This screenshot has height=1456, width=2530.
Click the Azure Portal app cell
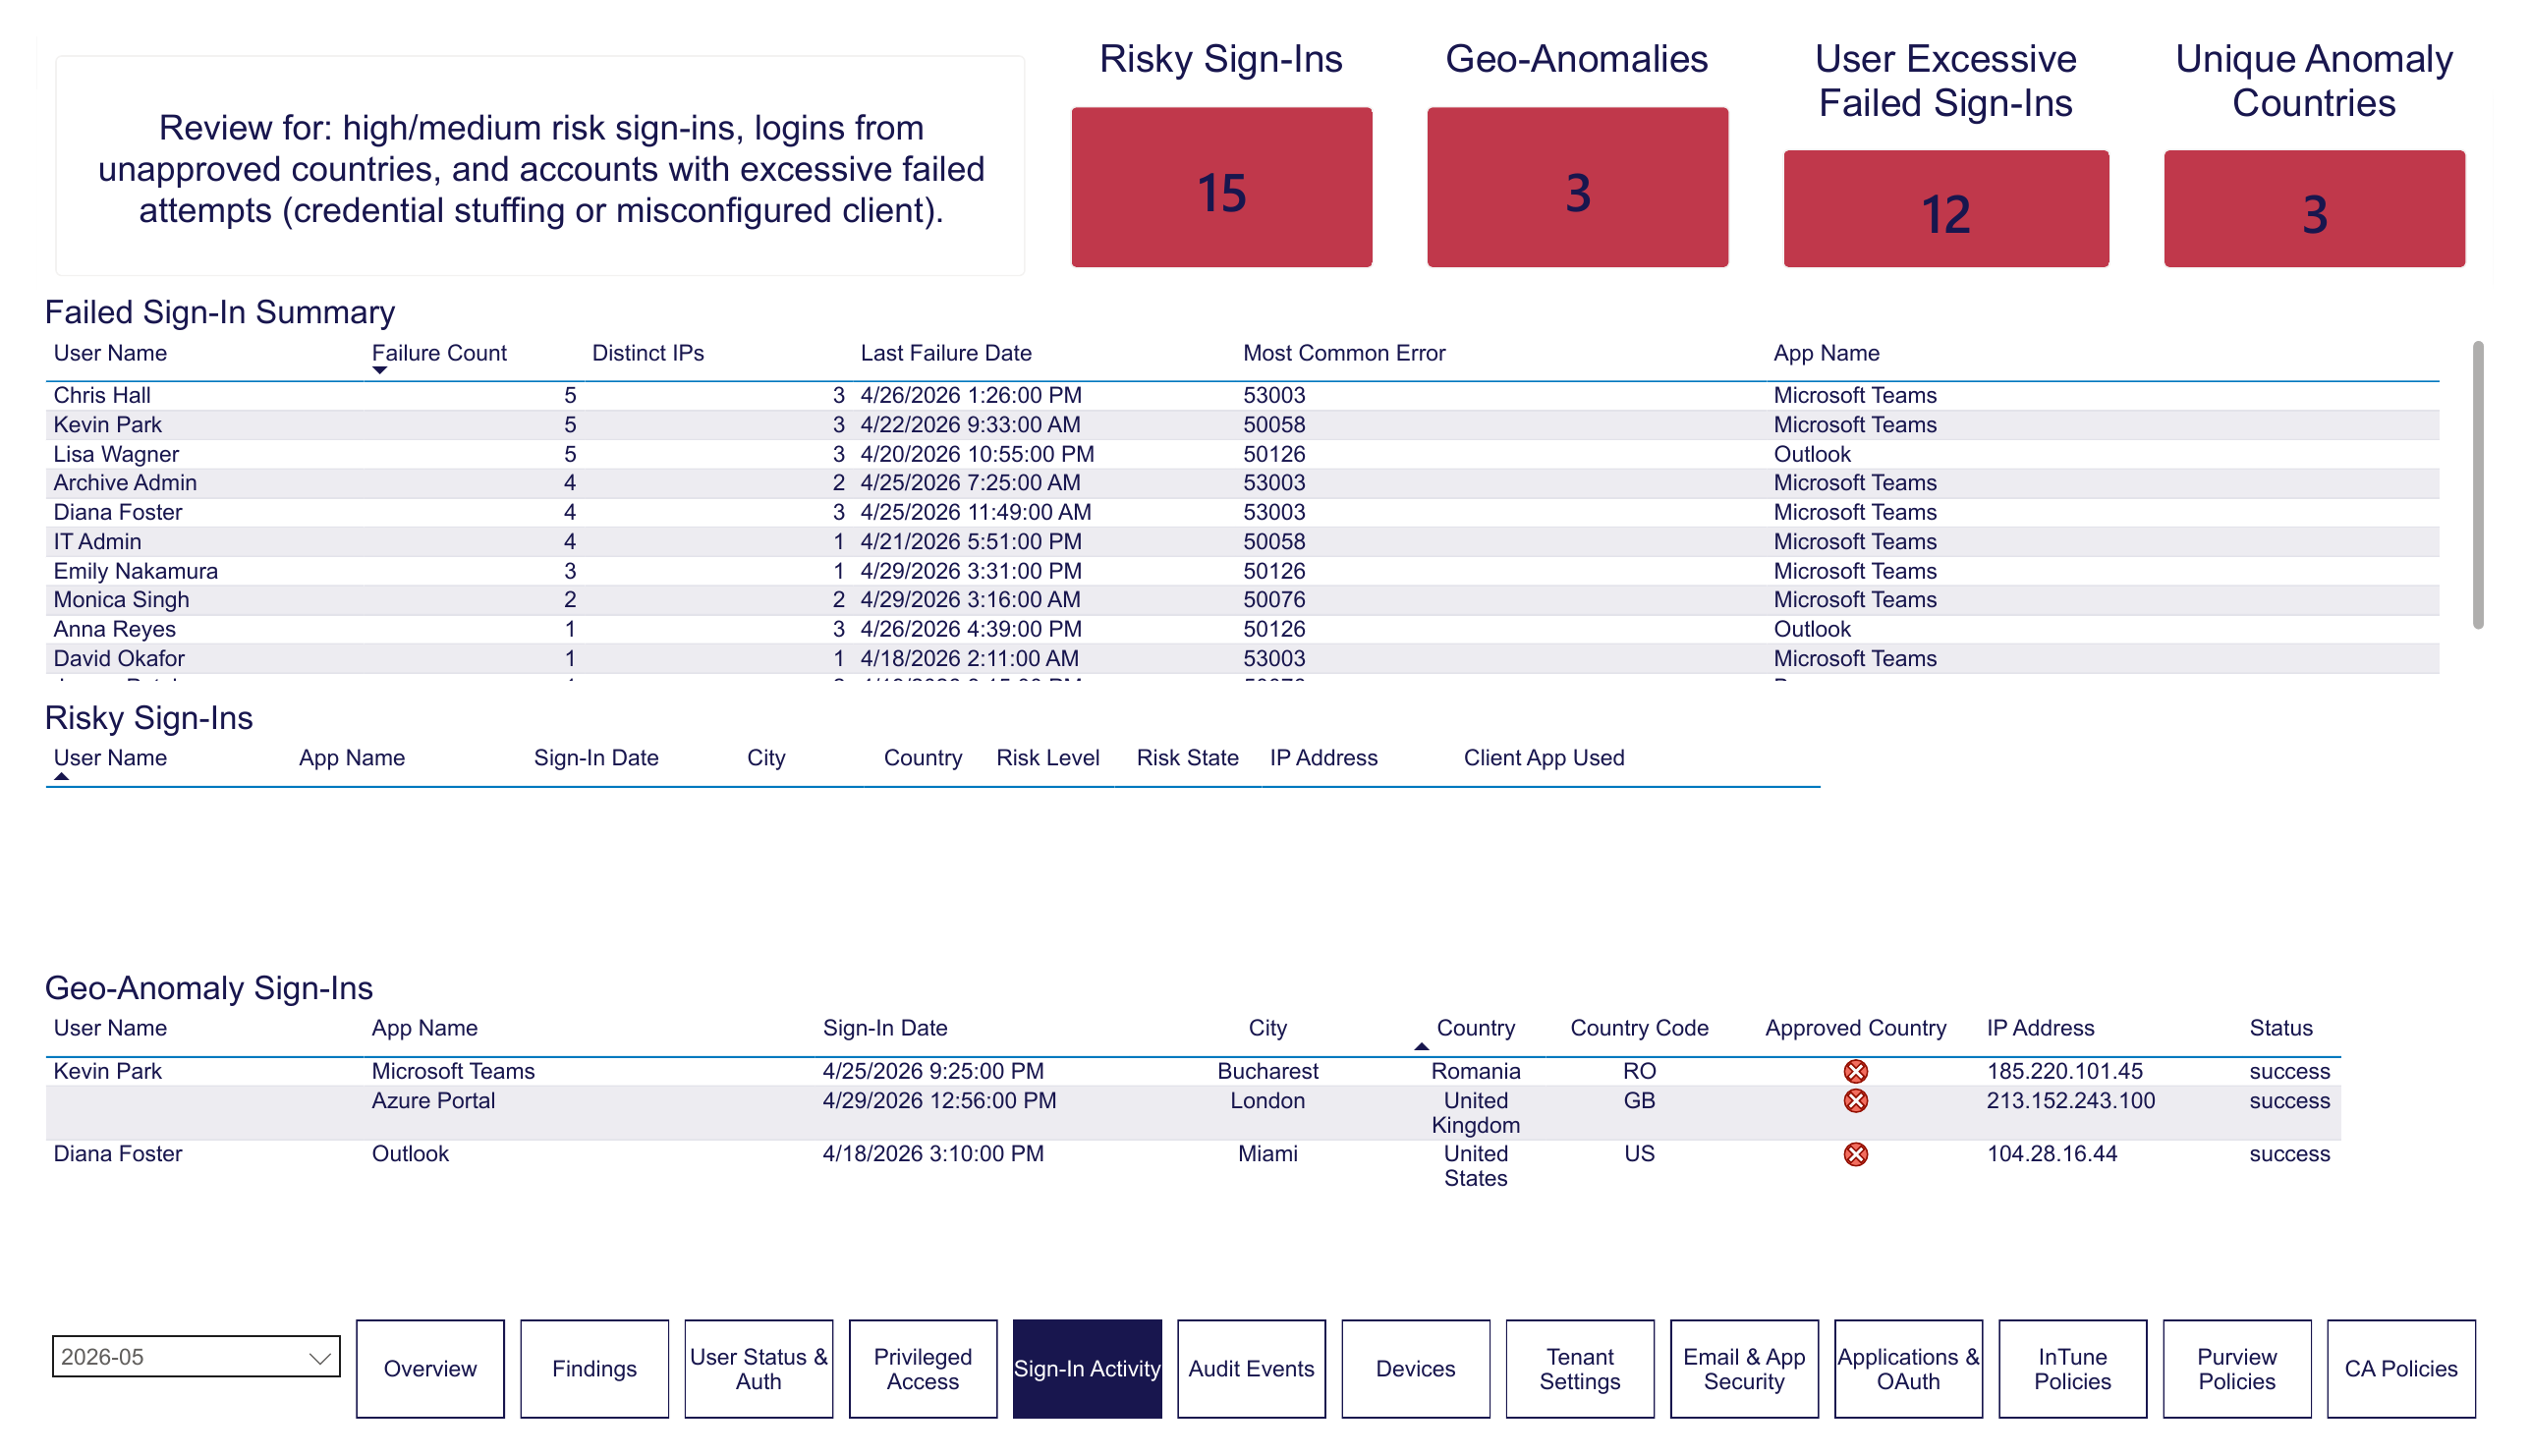tap(433, 1101)
